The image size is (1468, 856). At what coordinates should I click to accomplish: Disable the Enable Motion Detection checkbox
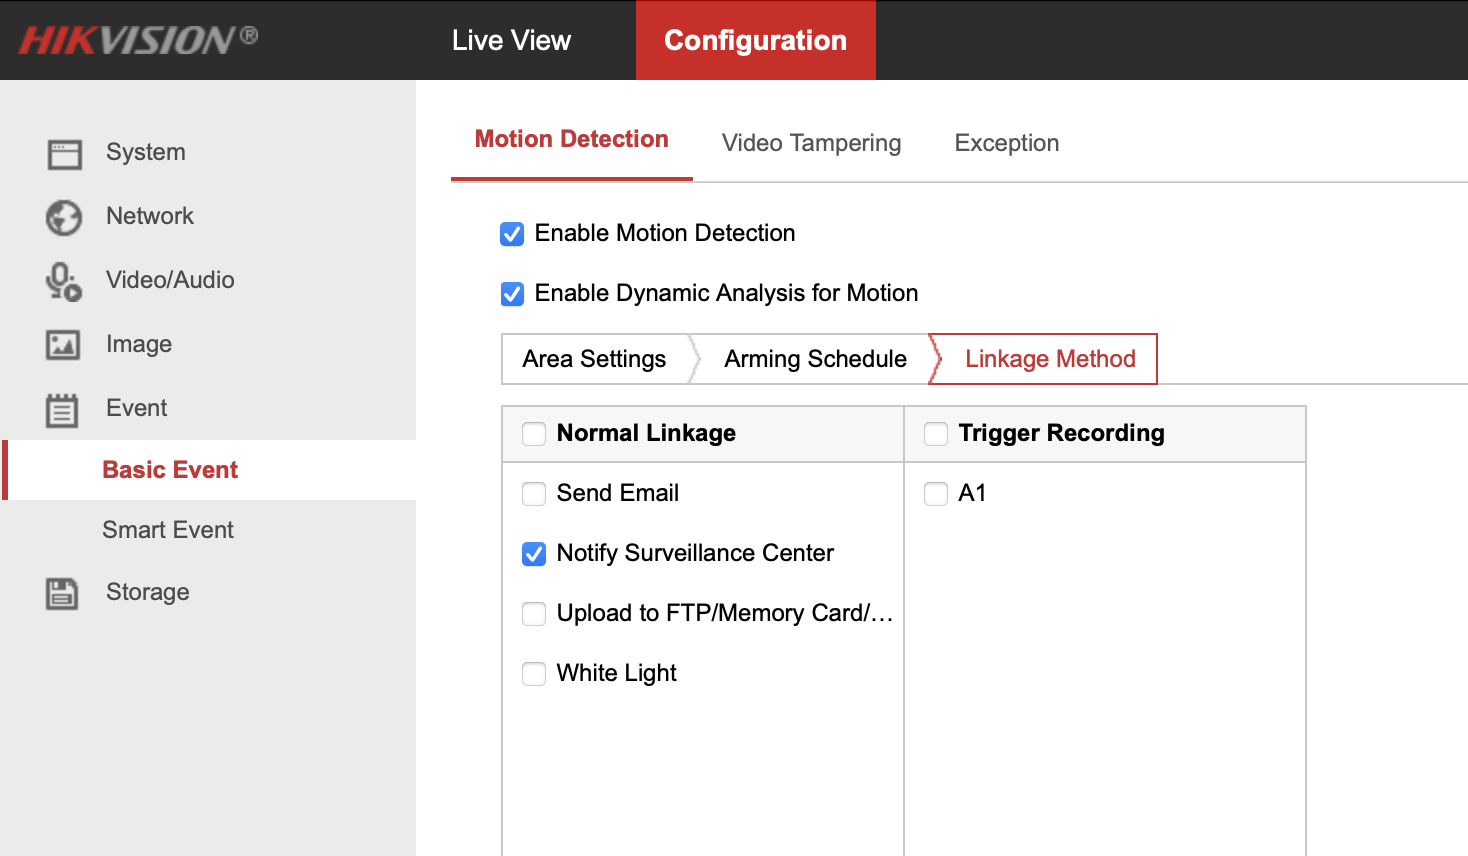(x=512, y=234)
